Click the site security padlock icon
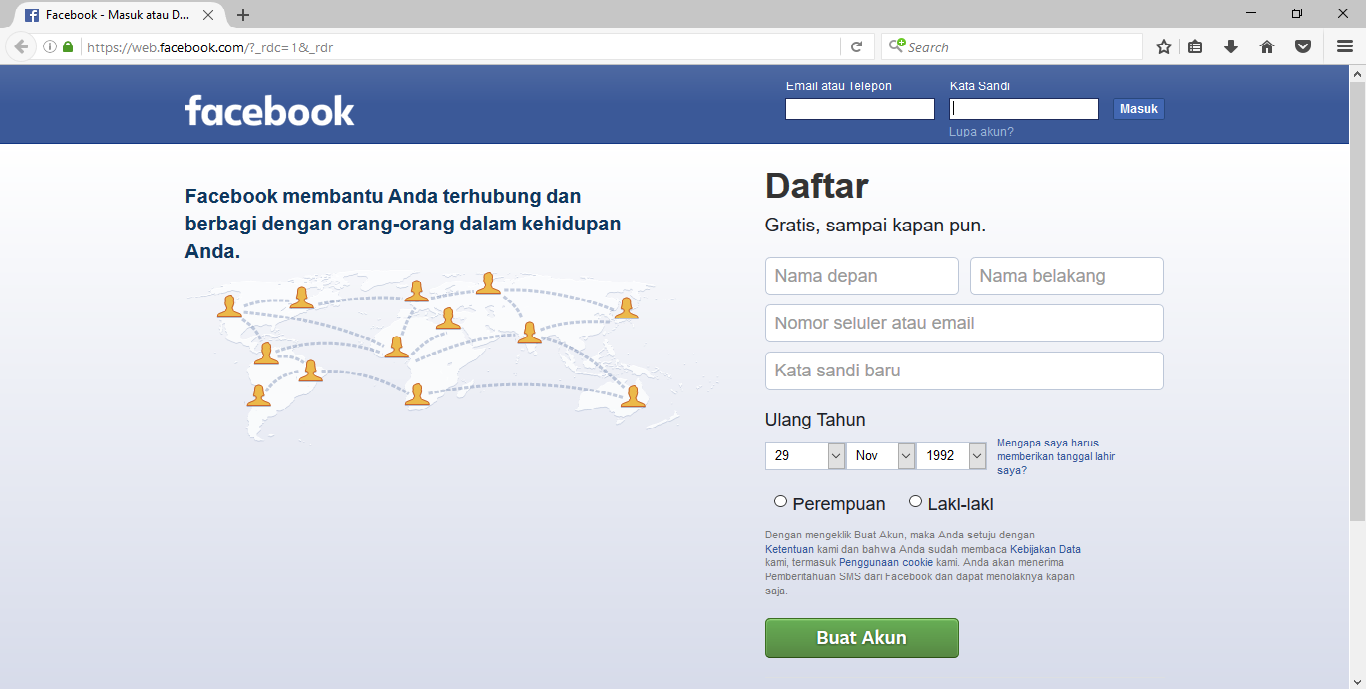The width and height of the screenshot is (1366, 689). [66, 46]
